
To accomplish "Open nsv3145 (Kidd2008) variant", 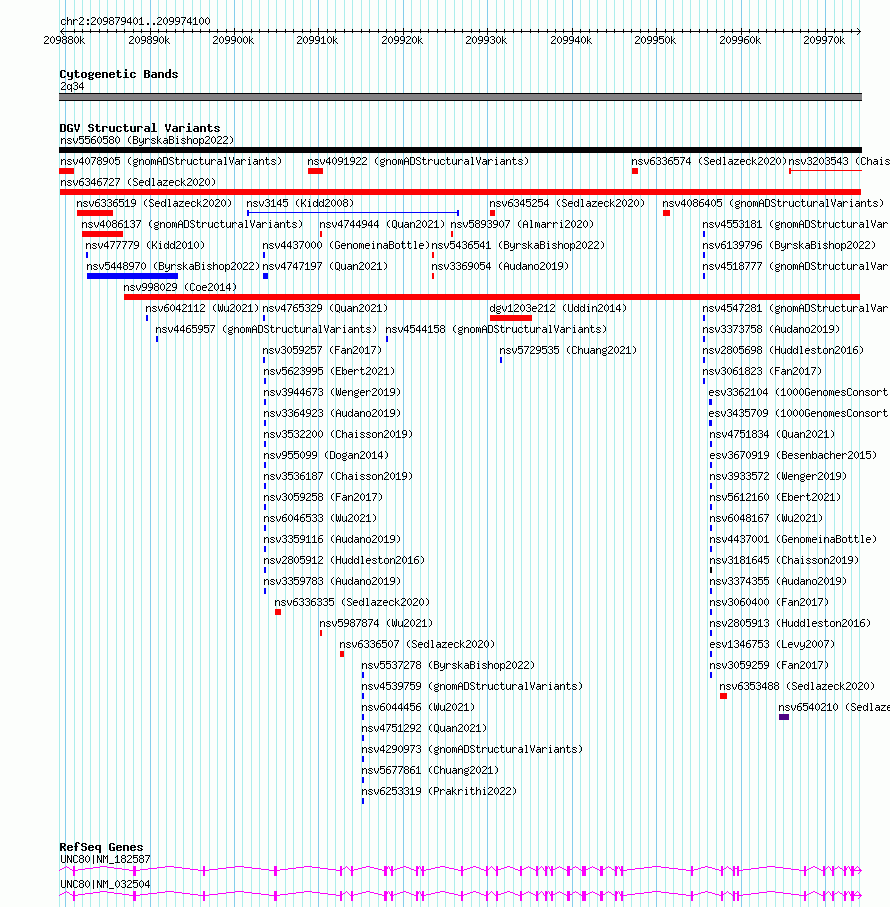I will tap(300, 203).
